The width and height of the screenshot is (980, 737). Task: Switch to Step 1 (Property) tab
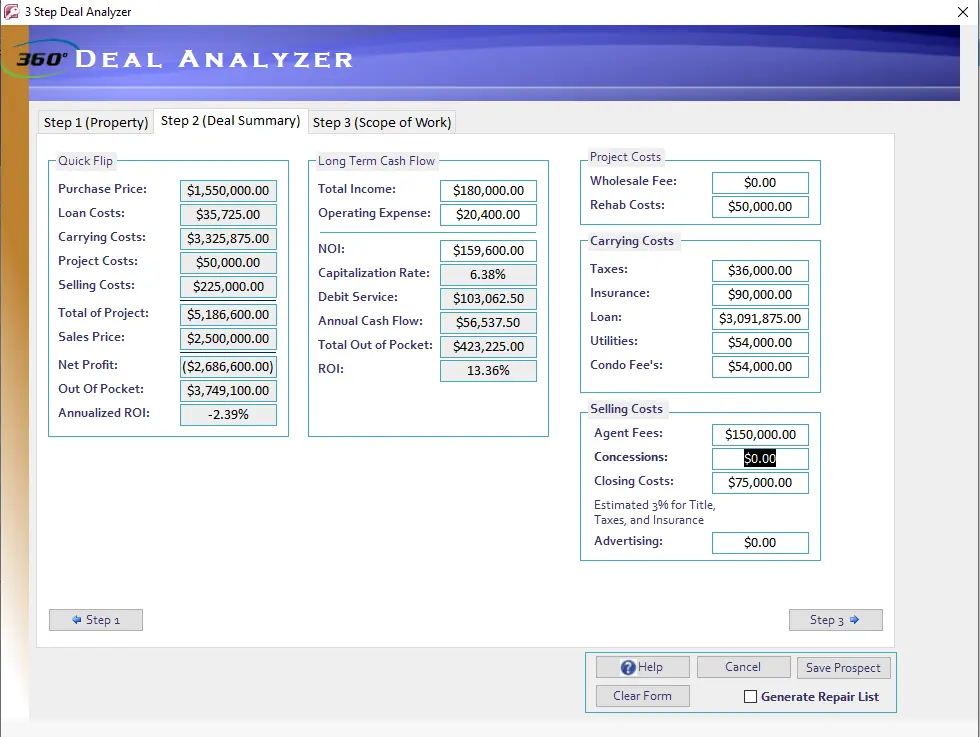pyautogui.click(x=96, y=122)
